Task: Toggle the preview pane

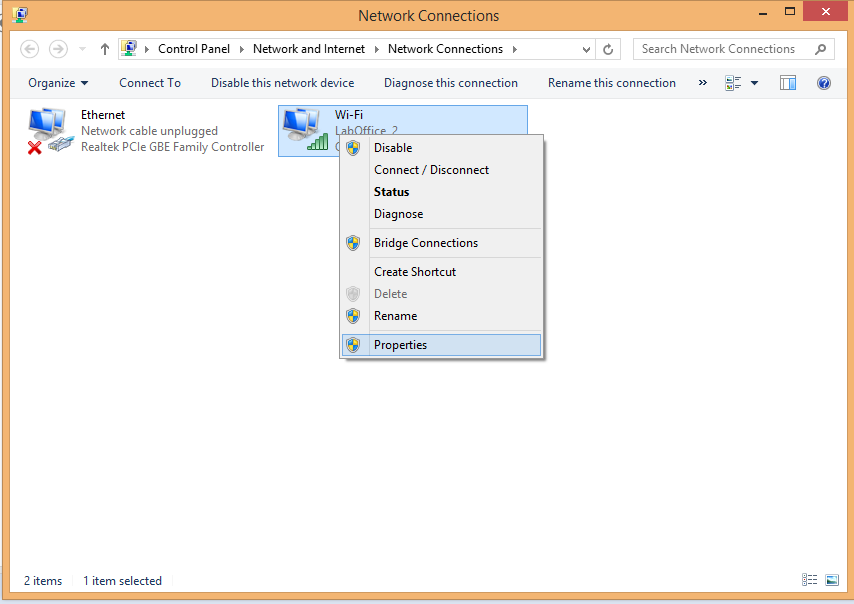Action: coord(788,83)
